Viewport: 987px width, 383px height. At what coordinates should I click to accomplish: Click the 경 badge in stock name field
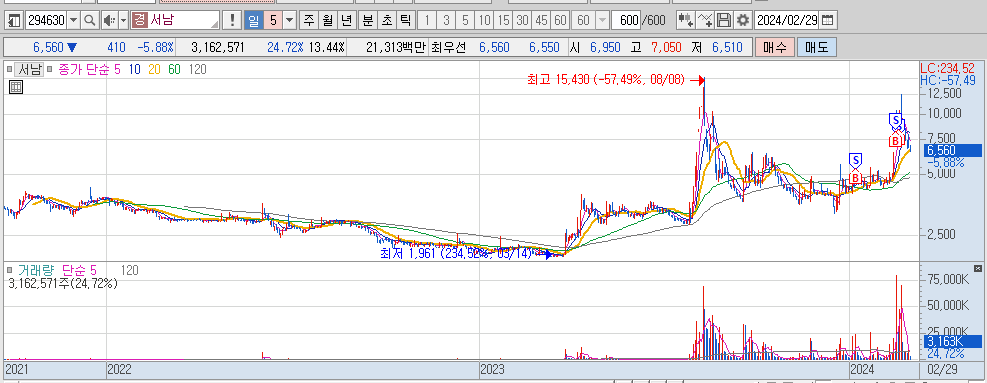139,20
